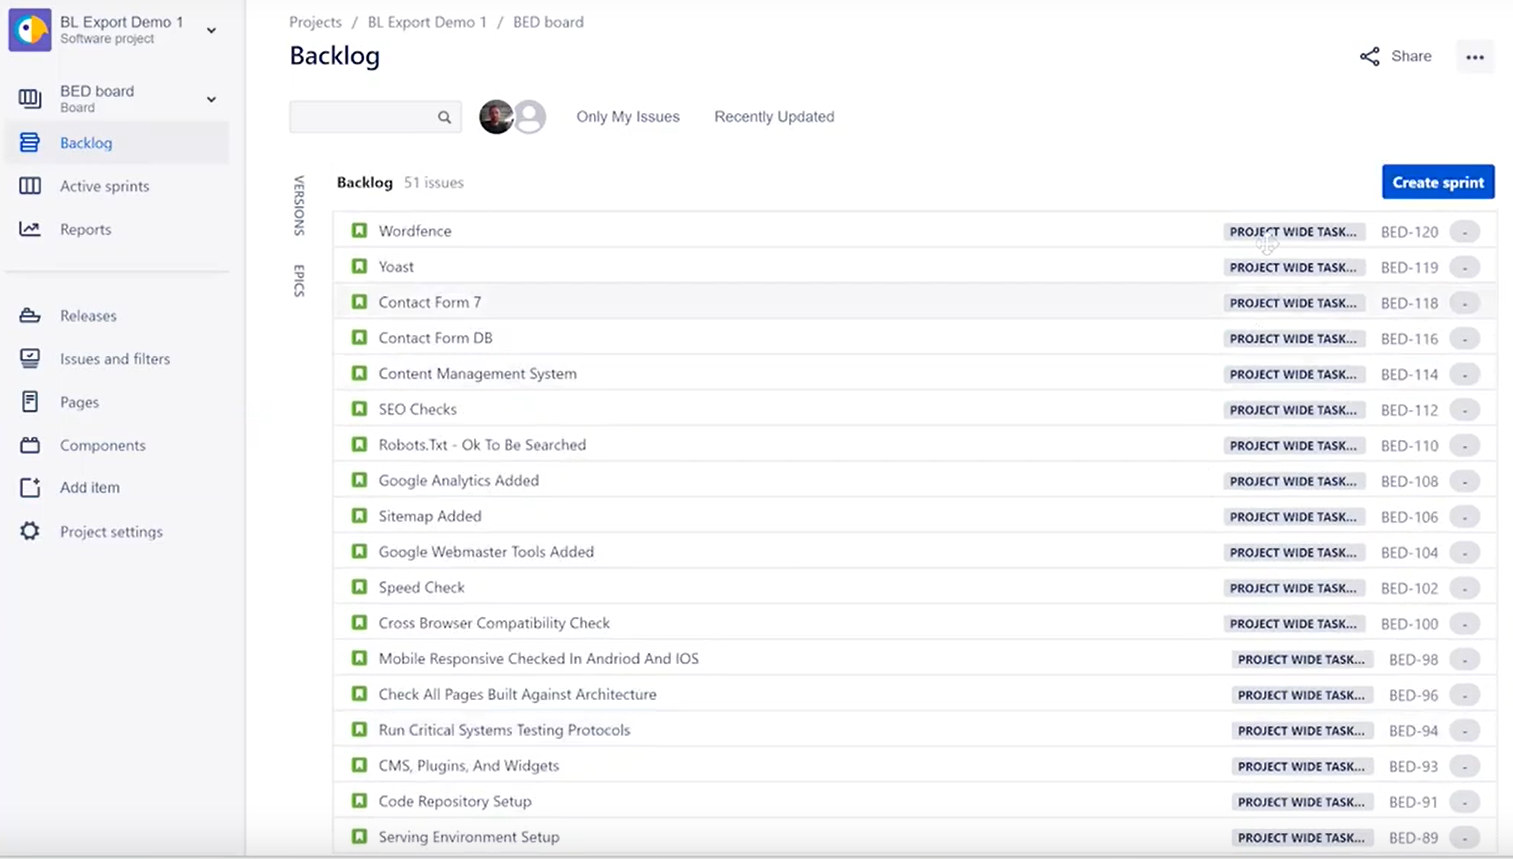
Task: Open Reports from the sidebar
Action: click(x=85, y=229)
